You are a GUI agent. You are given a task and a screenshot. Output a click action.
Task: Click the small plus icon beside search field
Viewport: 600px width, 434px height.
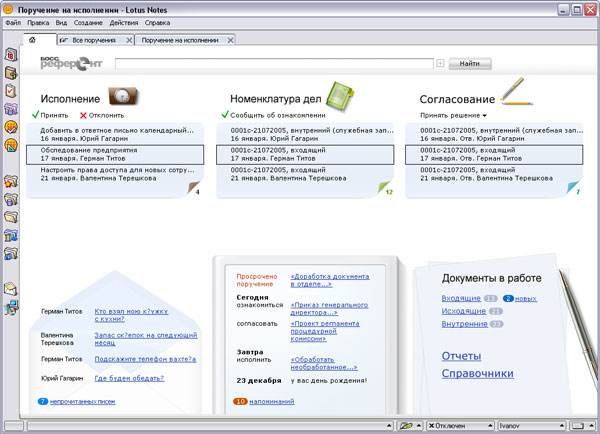click(440, 64)
